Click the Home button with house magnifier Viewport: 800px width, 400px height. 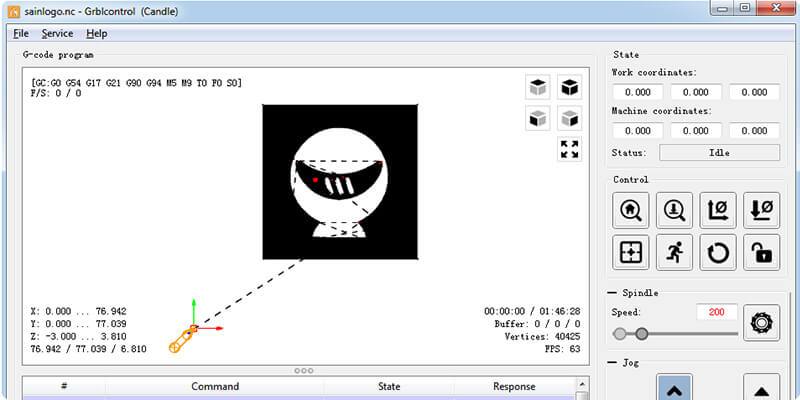(631, 210)
